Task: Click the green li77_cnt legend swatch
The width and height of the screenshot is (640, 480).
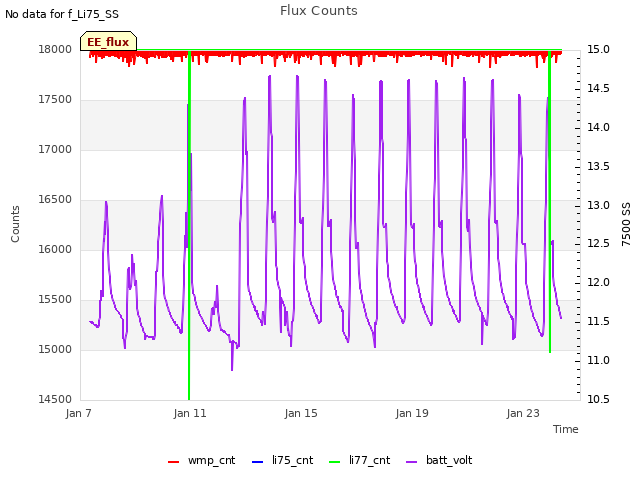Action: (335, 462)
